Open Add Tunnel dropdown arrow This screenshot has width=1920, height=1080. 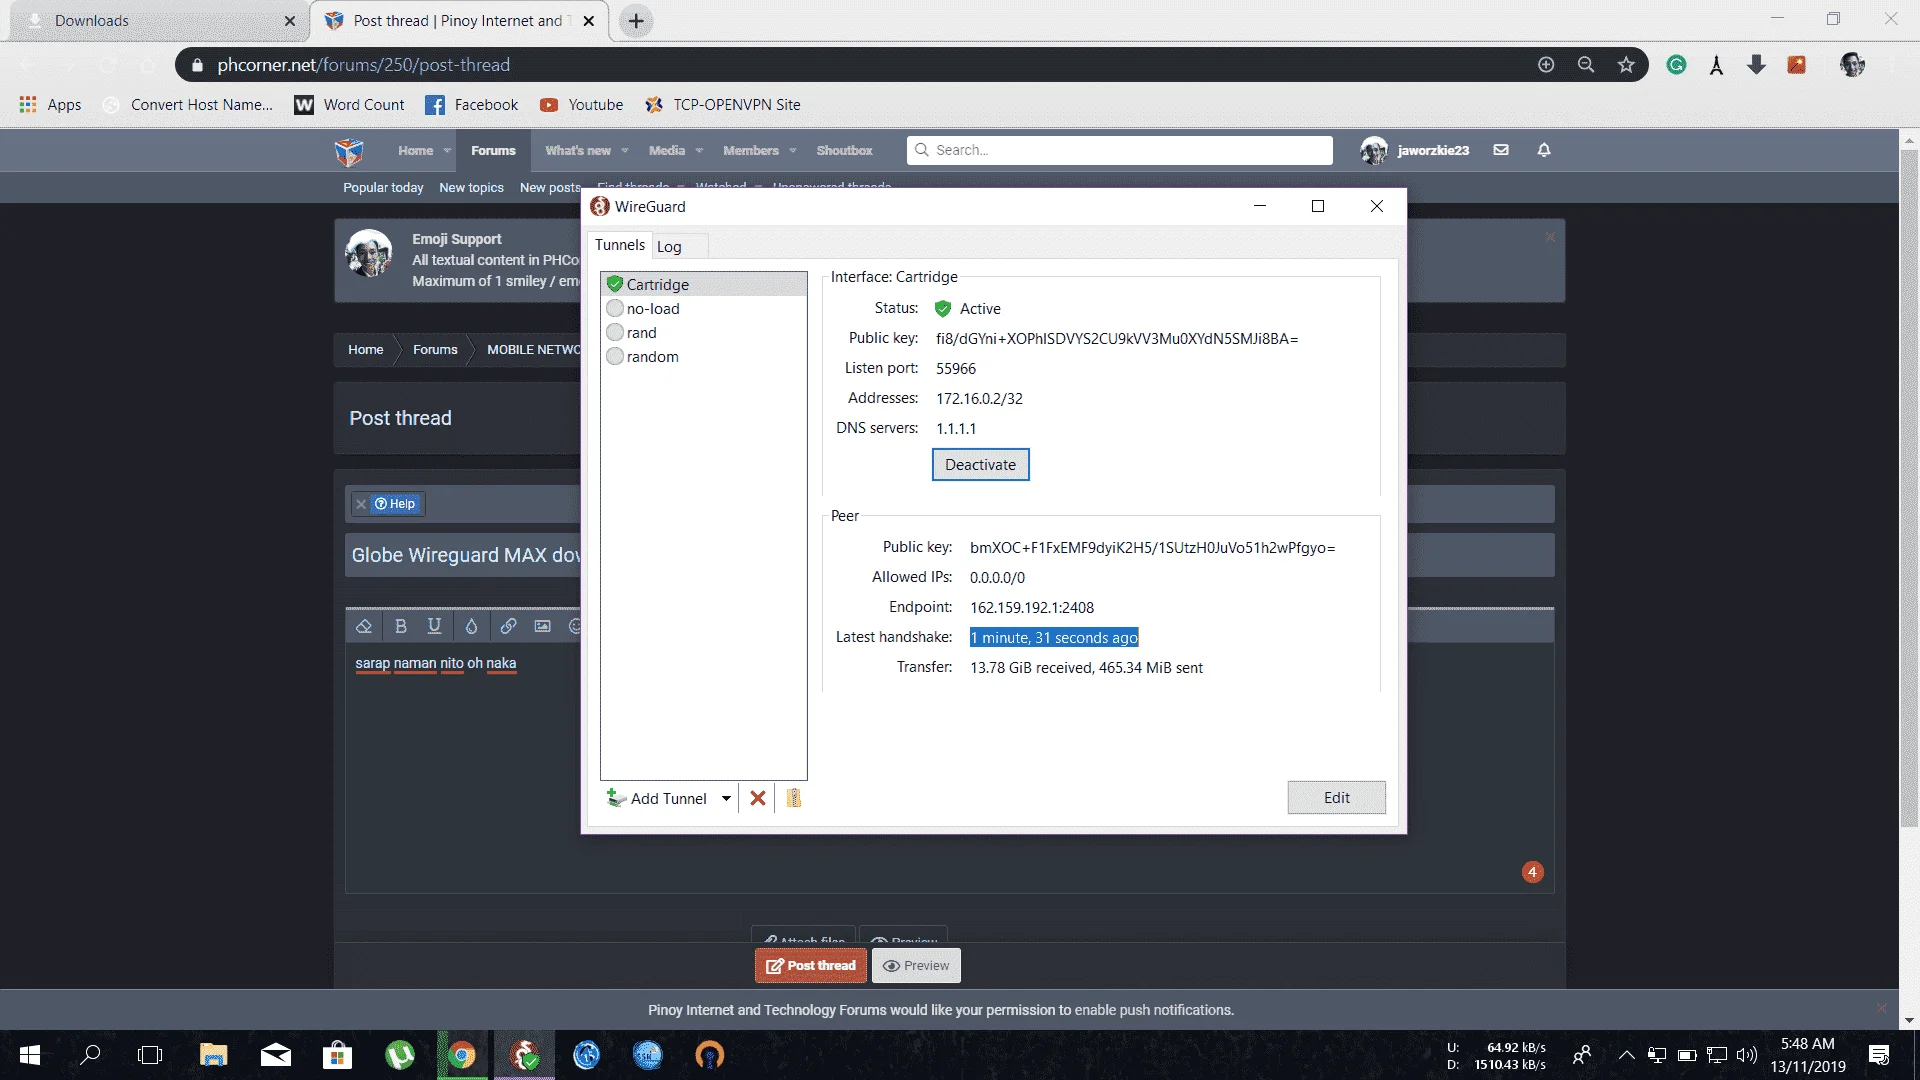coord(726,798)
